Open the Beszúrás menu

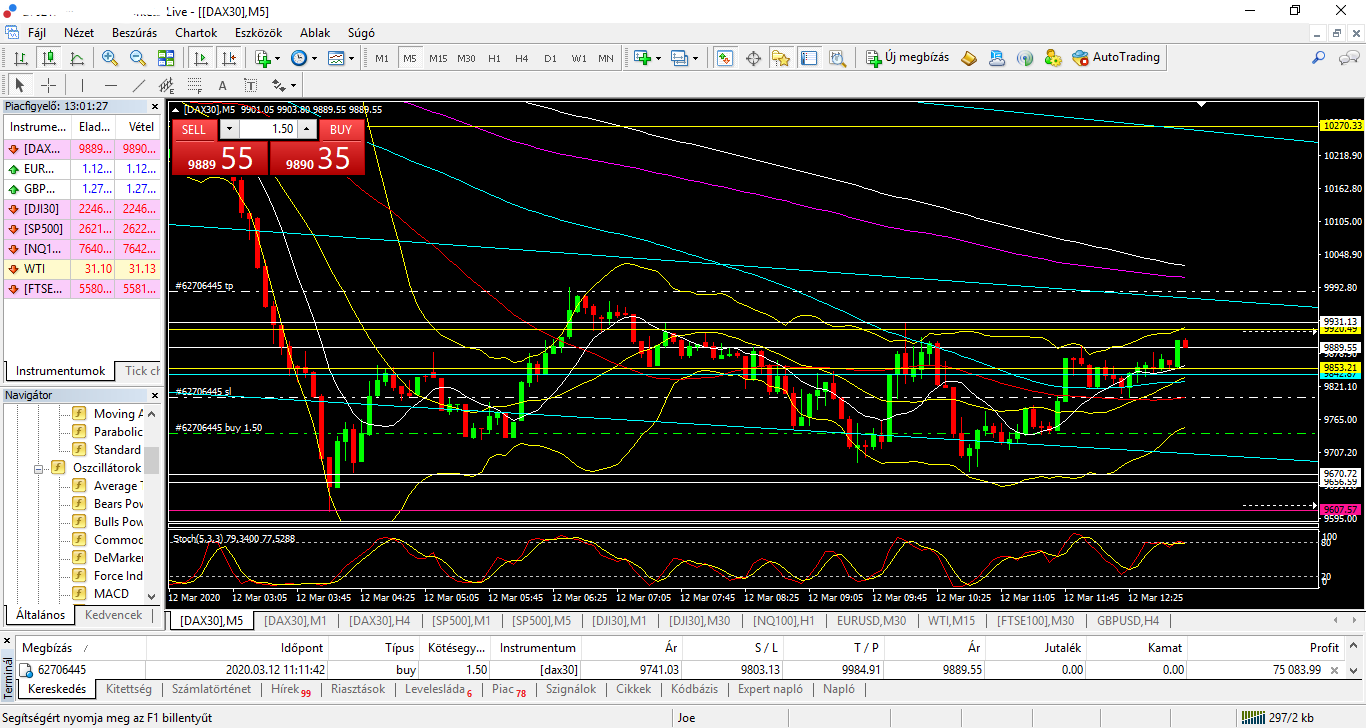pos(134,33)
